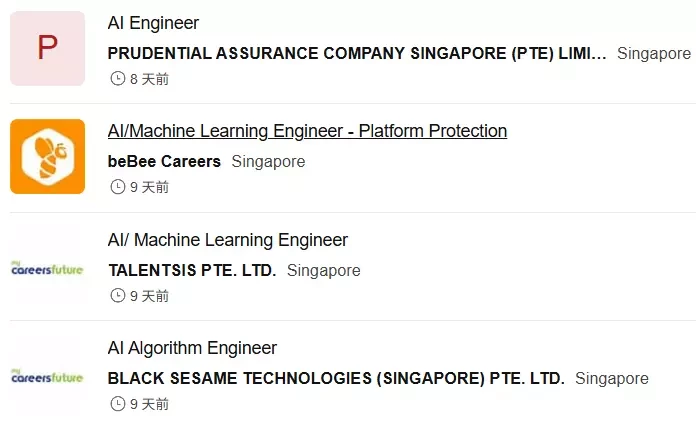This screenshot has width=696, height=421.
Task: Click PRUDENTIAL ASSURANCE COMPANY SINGAPORE company name
Action: [x=357, y=53]
